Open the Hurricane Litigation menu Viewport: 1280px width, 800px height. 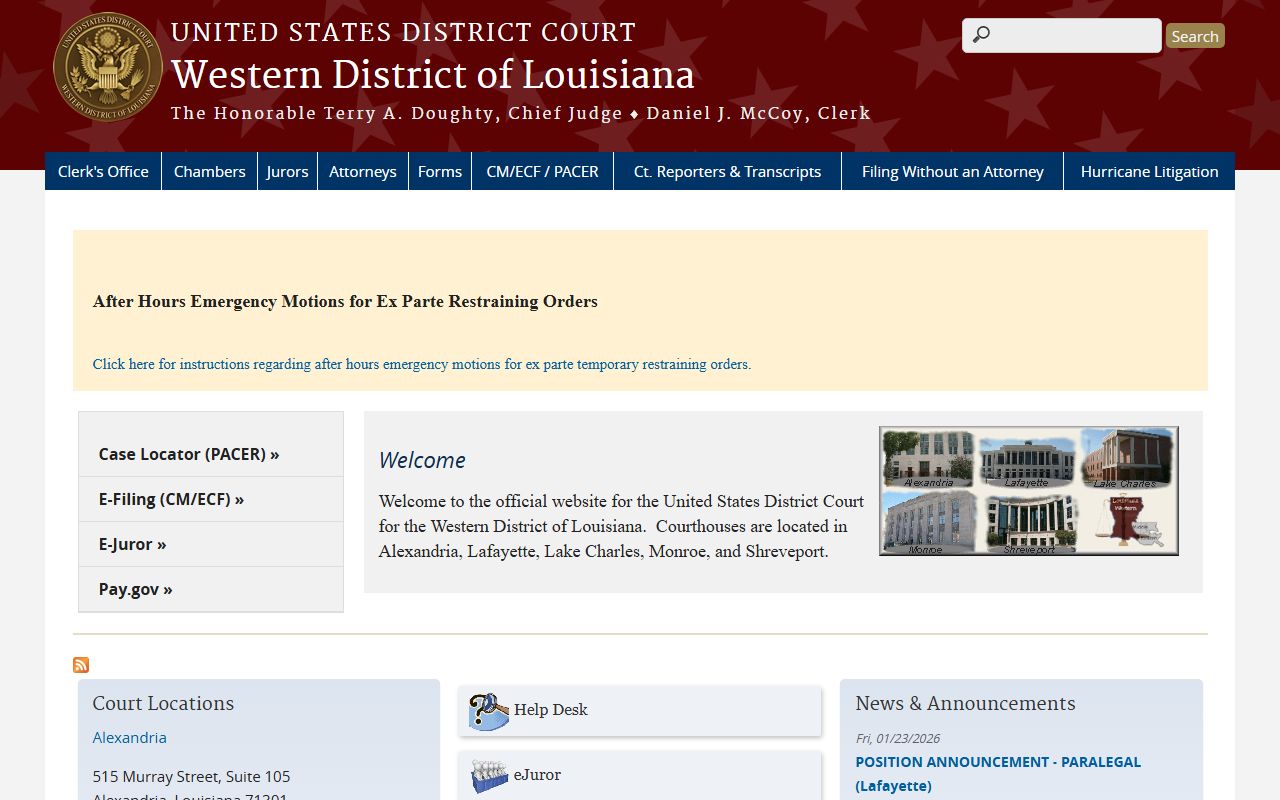[x=1149, y=171]
